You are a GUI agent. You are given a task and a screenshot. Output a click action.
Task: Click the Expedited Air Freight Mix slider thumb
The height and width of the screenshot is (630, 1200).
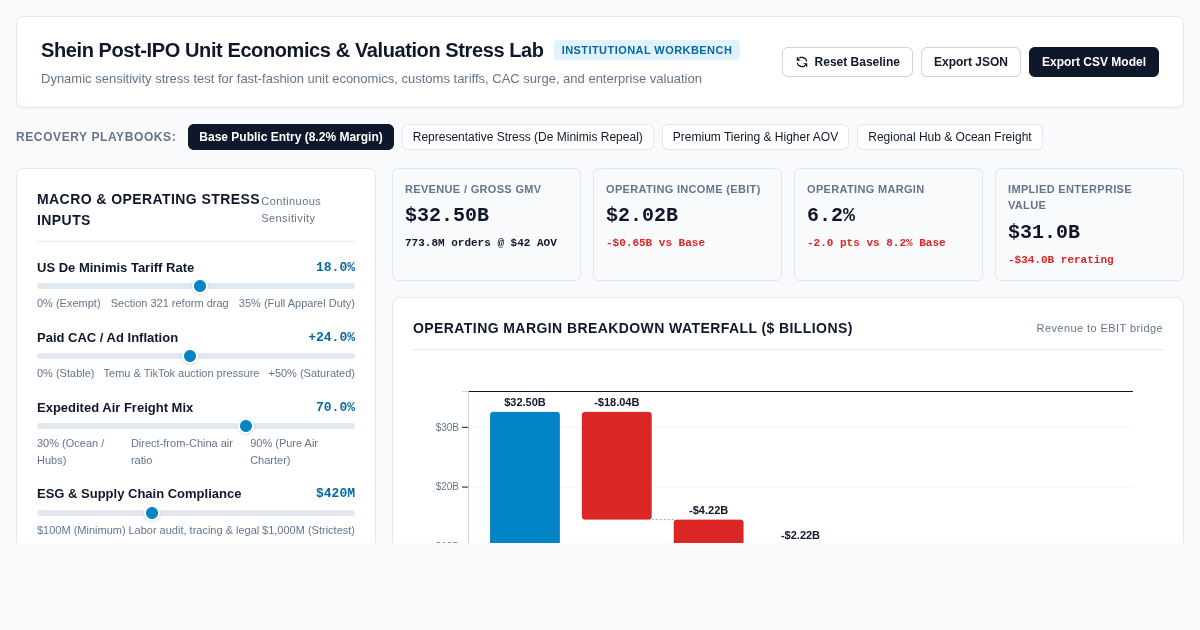[246, 426]
